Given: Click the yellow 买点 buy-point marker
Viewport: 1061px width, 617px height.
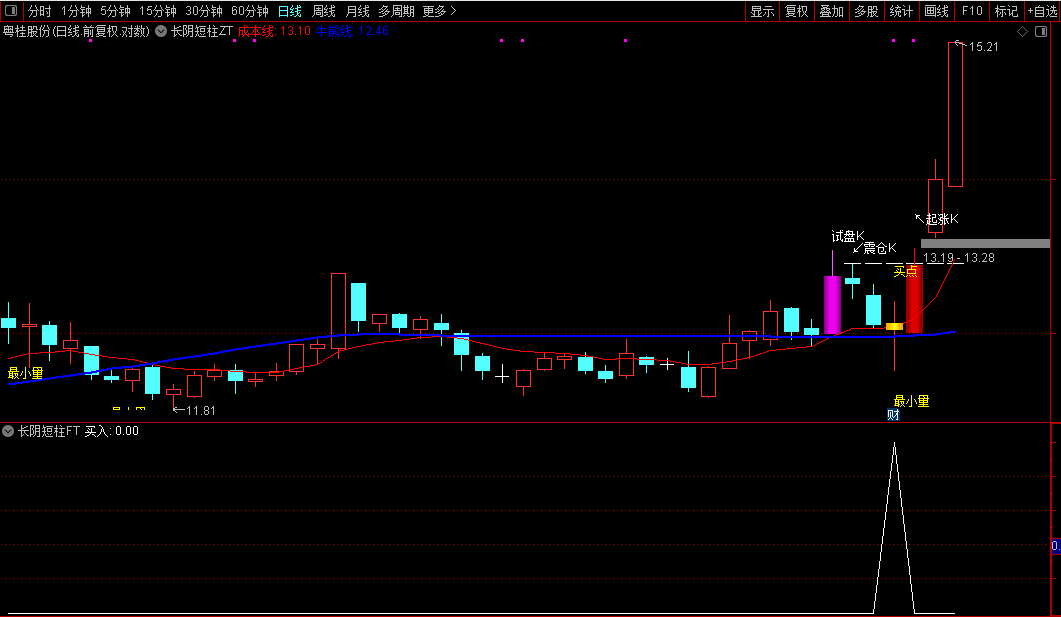Looking at the screenshot, I should [905, 271].
